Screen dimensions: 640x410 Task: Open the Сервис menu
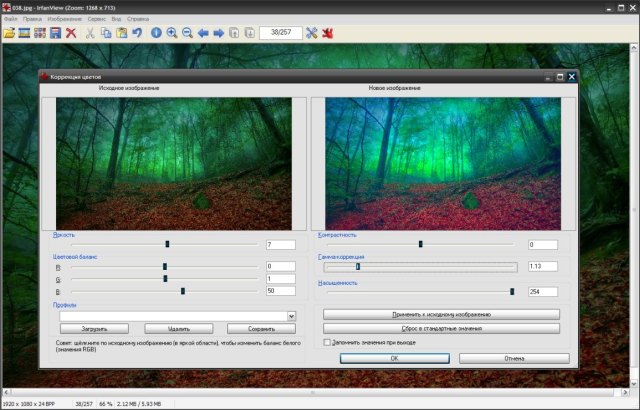tap(96, 19)
